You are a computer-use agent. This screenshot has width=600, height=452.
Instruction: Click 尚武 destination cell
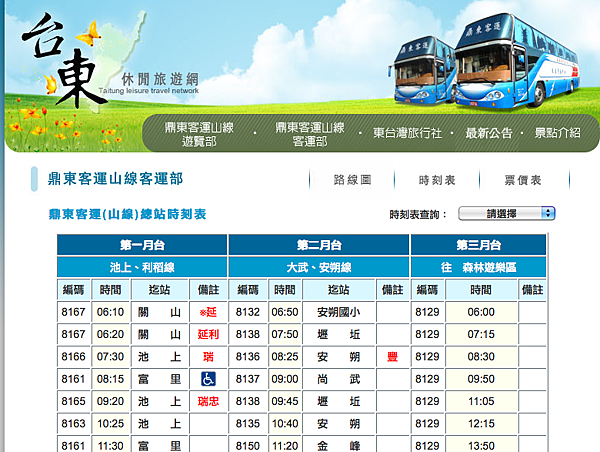pyautogui.click(x=339, y=379)
